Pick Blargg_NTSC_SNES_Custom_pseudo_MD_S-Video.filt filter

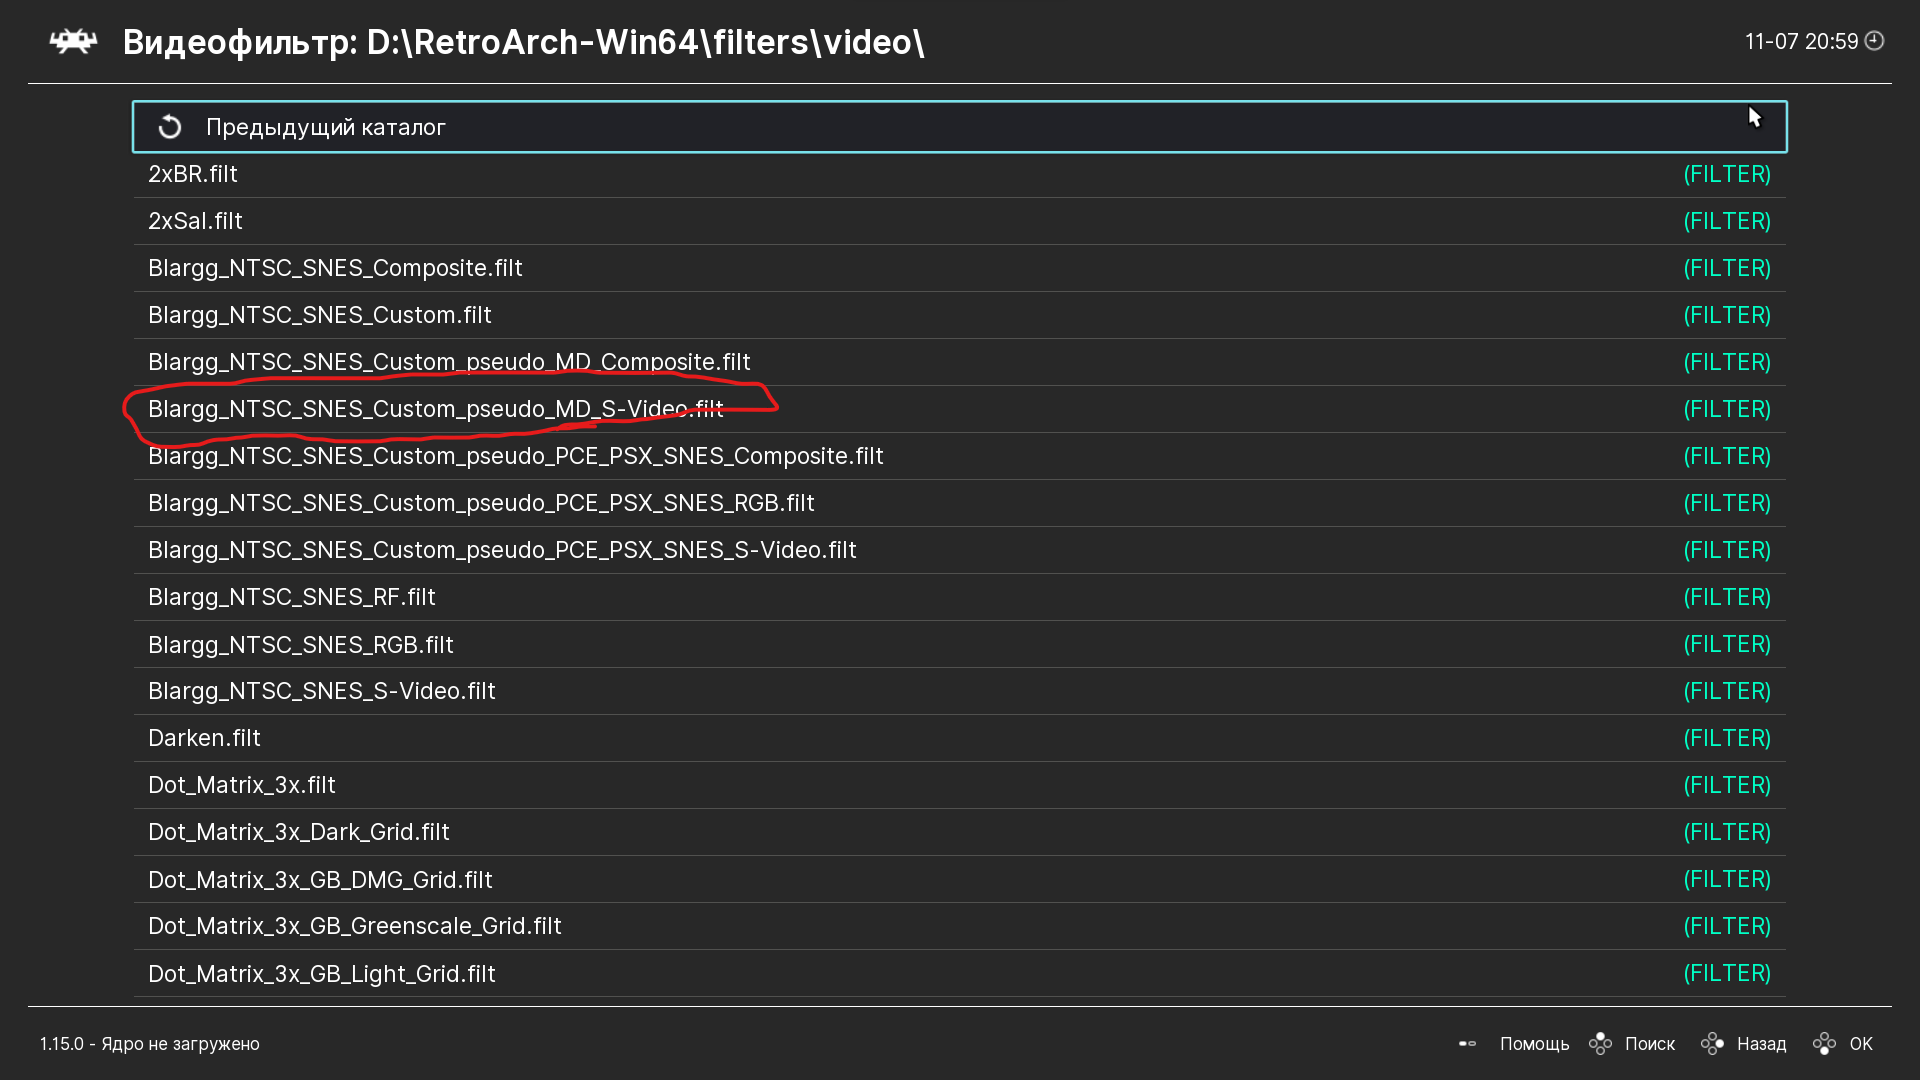(x=435, y=409)
